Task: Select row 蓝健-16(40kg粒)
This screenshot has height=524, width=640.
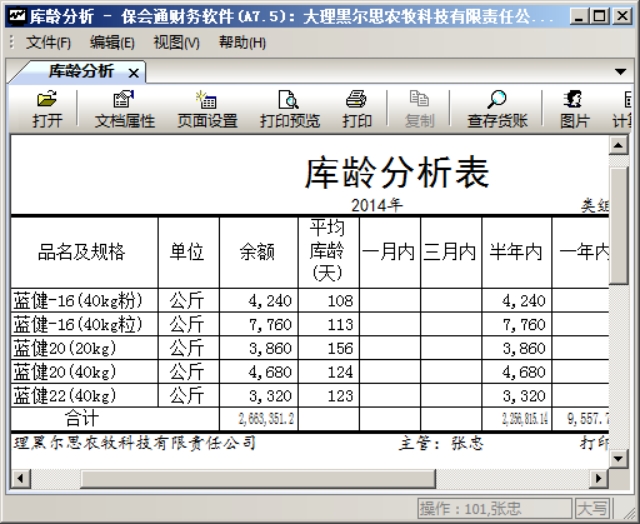Action: [x=310, y=324]
